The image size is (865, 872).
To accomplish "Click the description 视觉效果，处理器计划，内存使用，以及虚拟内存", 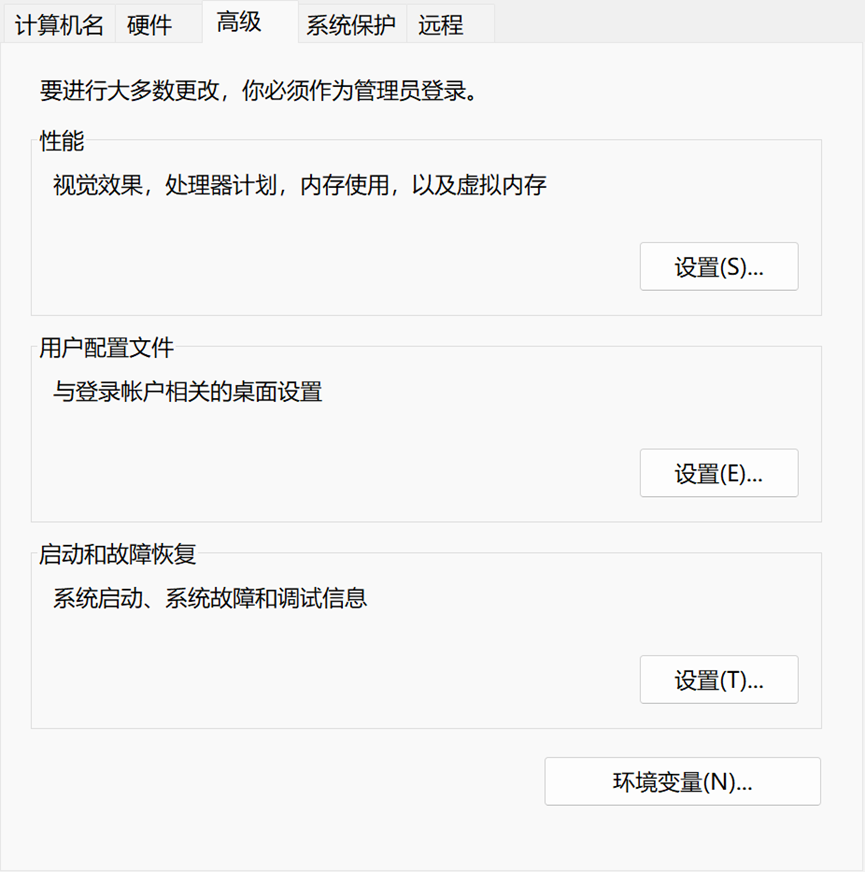I will 299,185.
